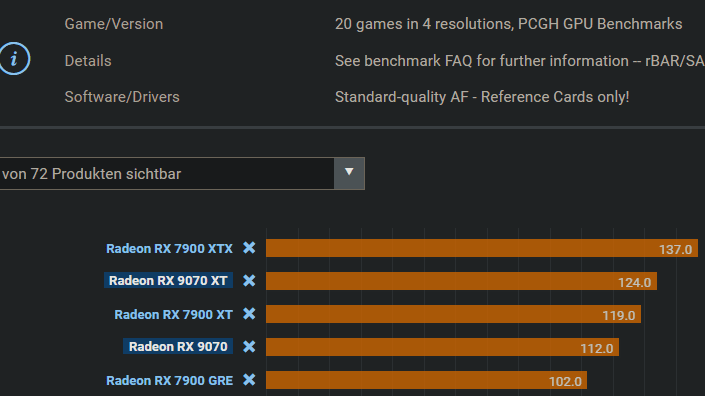Open the highlighted Radeon RX 9070 XT link
The width and height of the screenshot is (705, 396).
168,280
